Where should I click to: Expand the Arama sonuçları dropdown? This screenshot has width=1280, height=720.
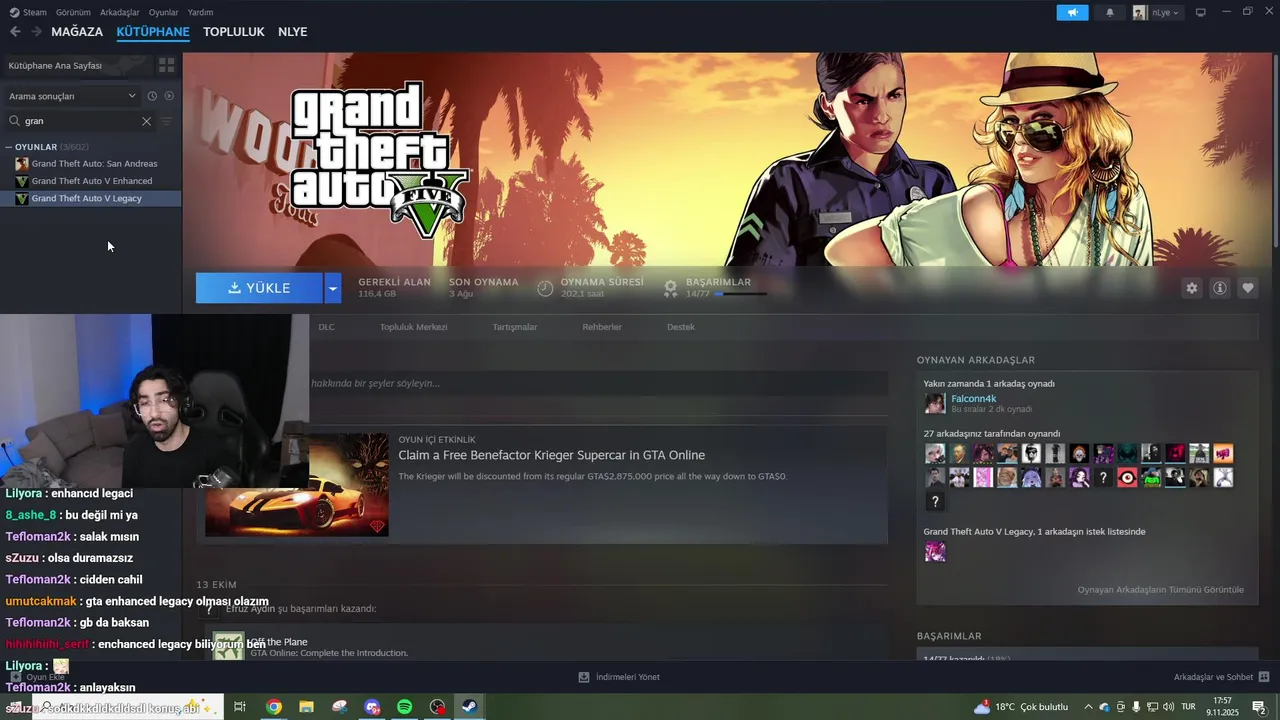click(x=72, y=96)
